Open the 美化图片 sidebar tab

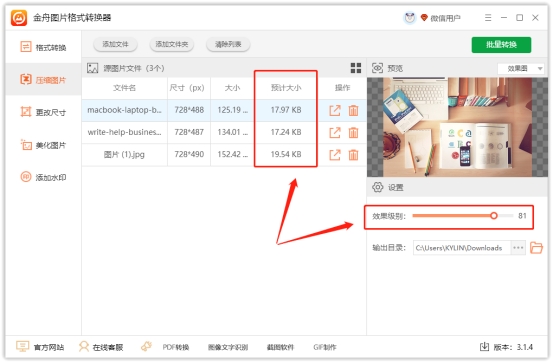[43, 145]
